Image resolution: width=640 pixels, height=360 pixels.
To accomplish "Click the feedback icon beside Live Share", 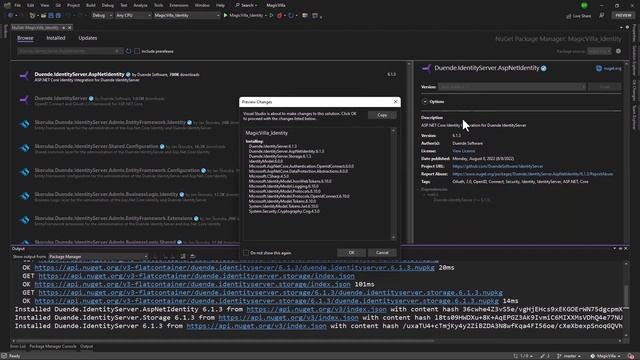I will click(x=602, y=16).
